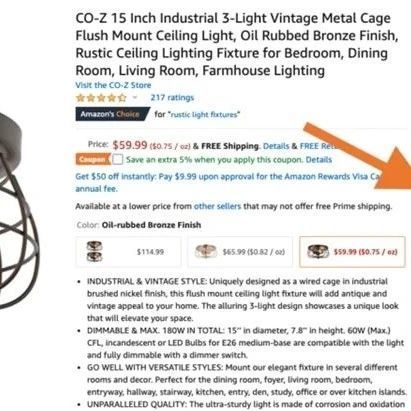
Task: Click the two-pack fixture thumbnail icon
Action: click(94, 252)
